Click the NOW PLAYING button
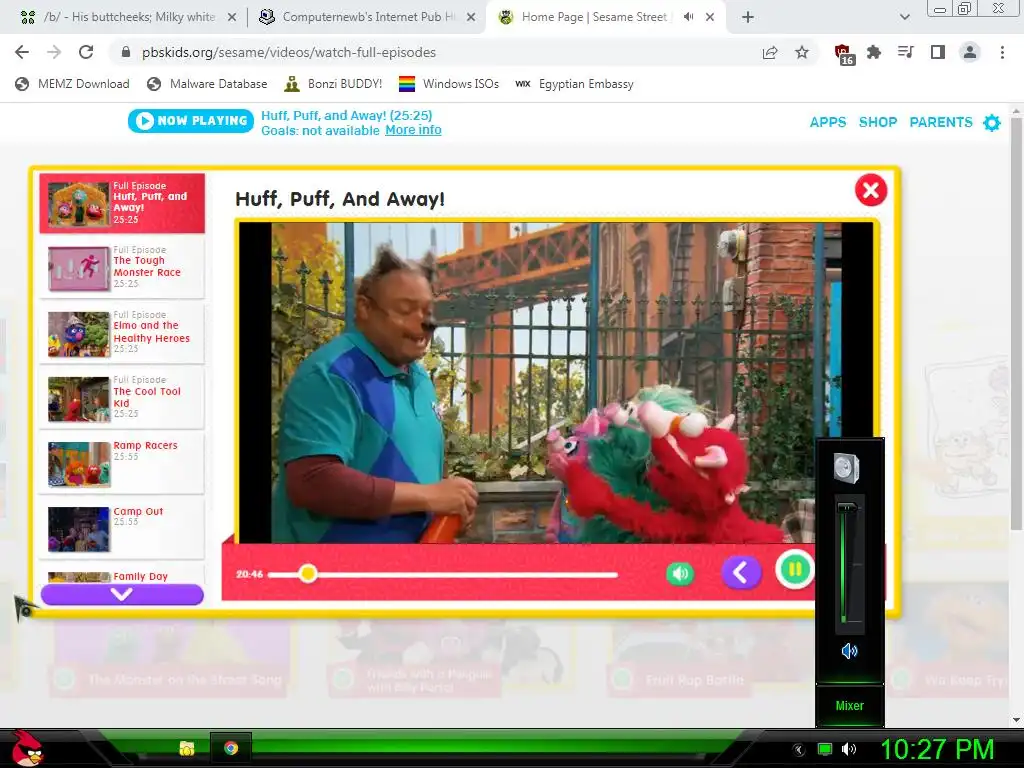1024x768 pixels. (191, 121)
